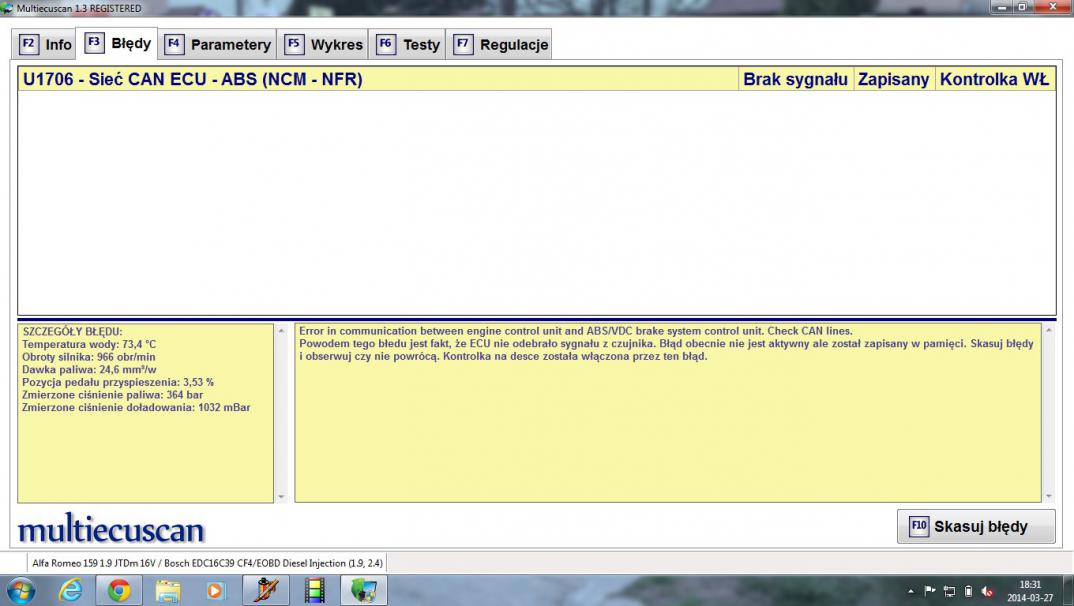Maximize the Multiecuscan window

[x=1022, y=8]
